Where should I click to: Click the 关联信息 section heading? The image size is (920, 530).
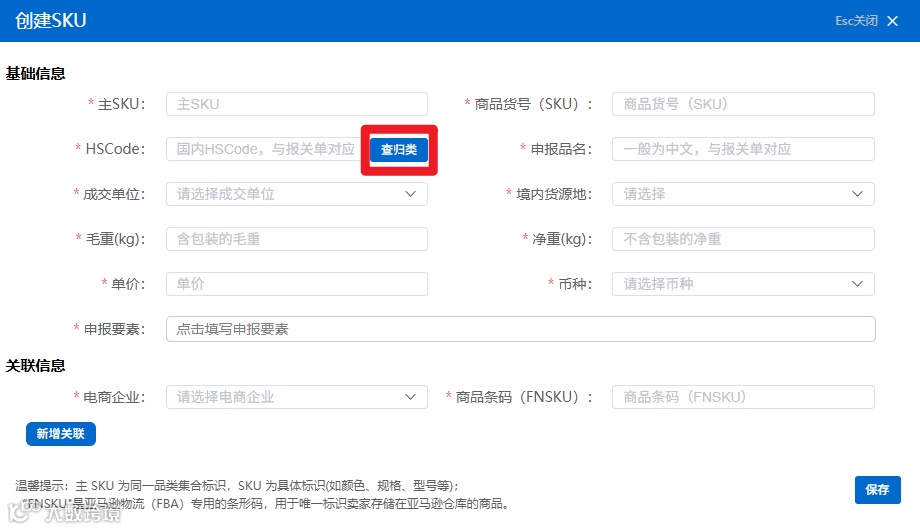(x=35, y=366)
